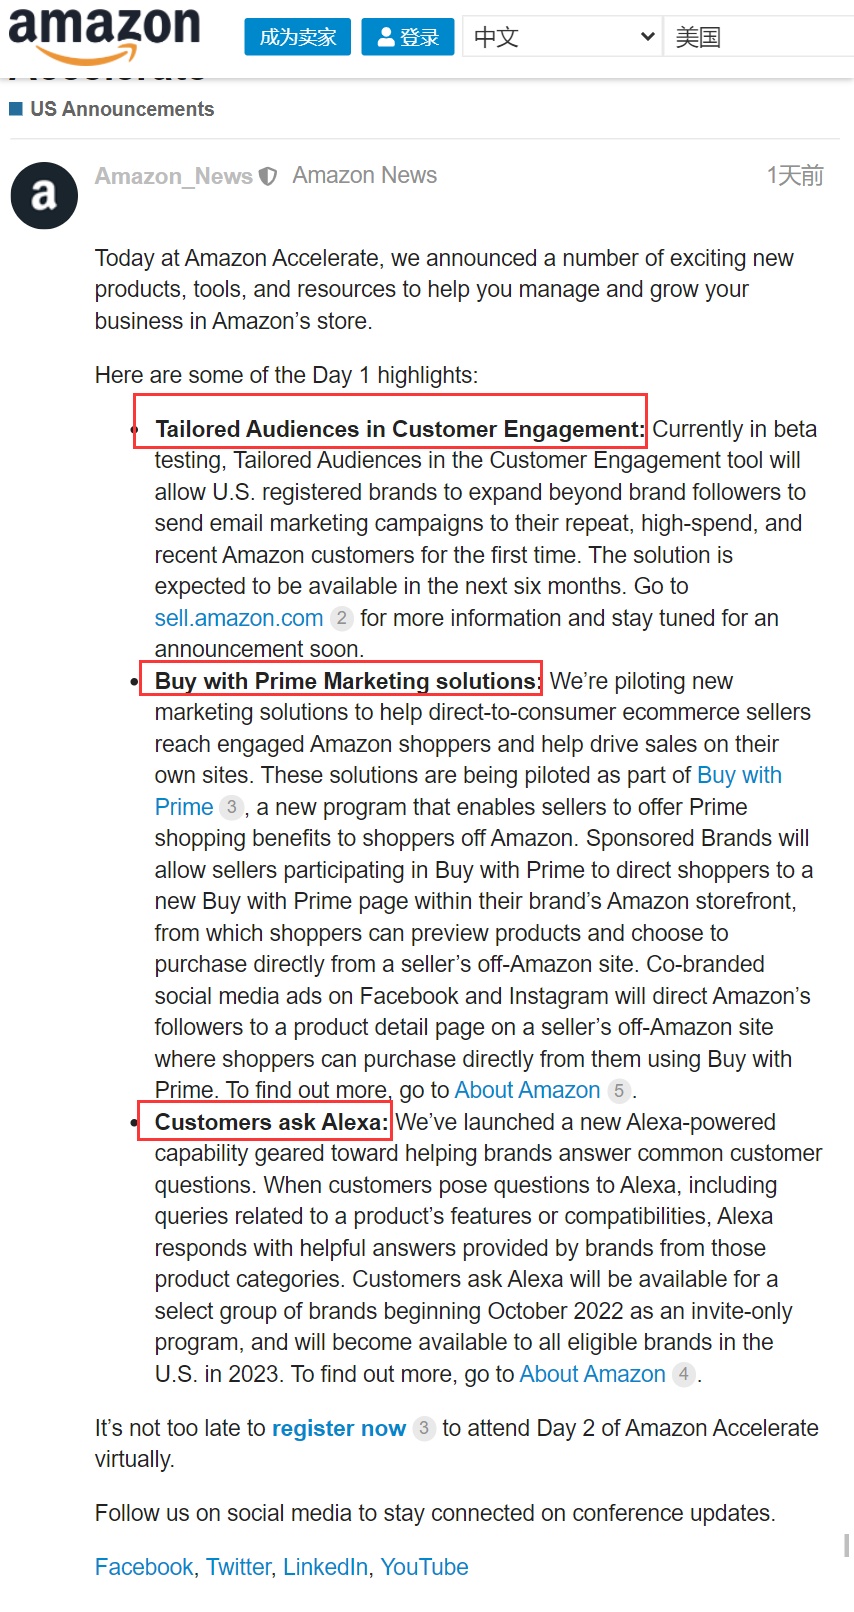Click the Amazon_News round avatar

(x=44, y=196)
